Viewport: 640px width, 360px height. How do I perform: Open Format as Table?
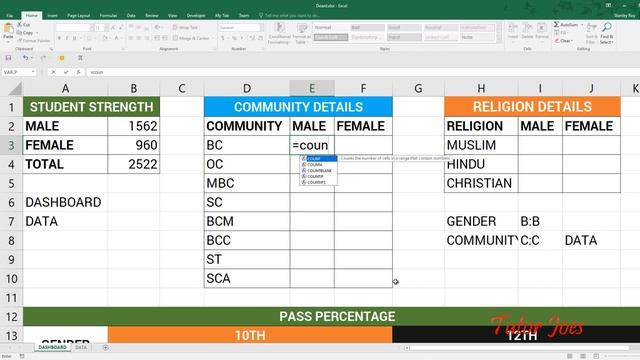click(302, 33)
